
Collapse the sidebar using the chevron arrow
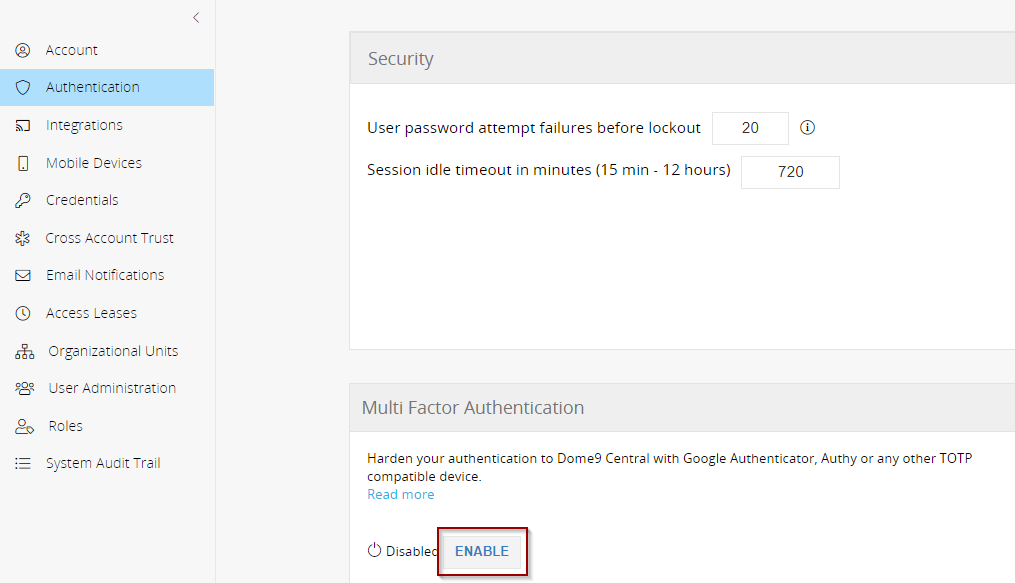196,17
